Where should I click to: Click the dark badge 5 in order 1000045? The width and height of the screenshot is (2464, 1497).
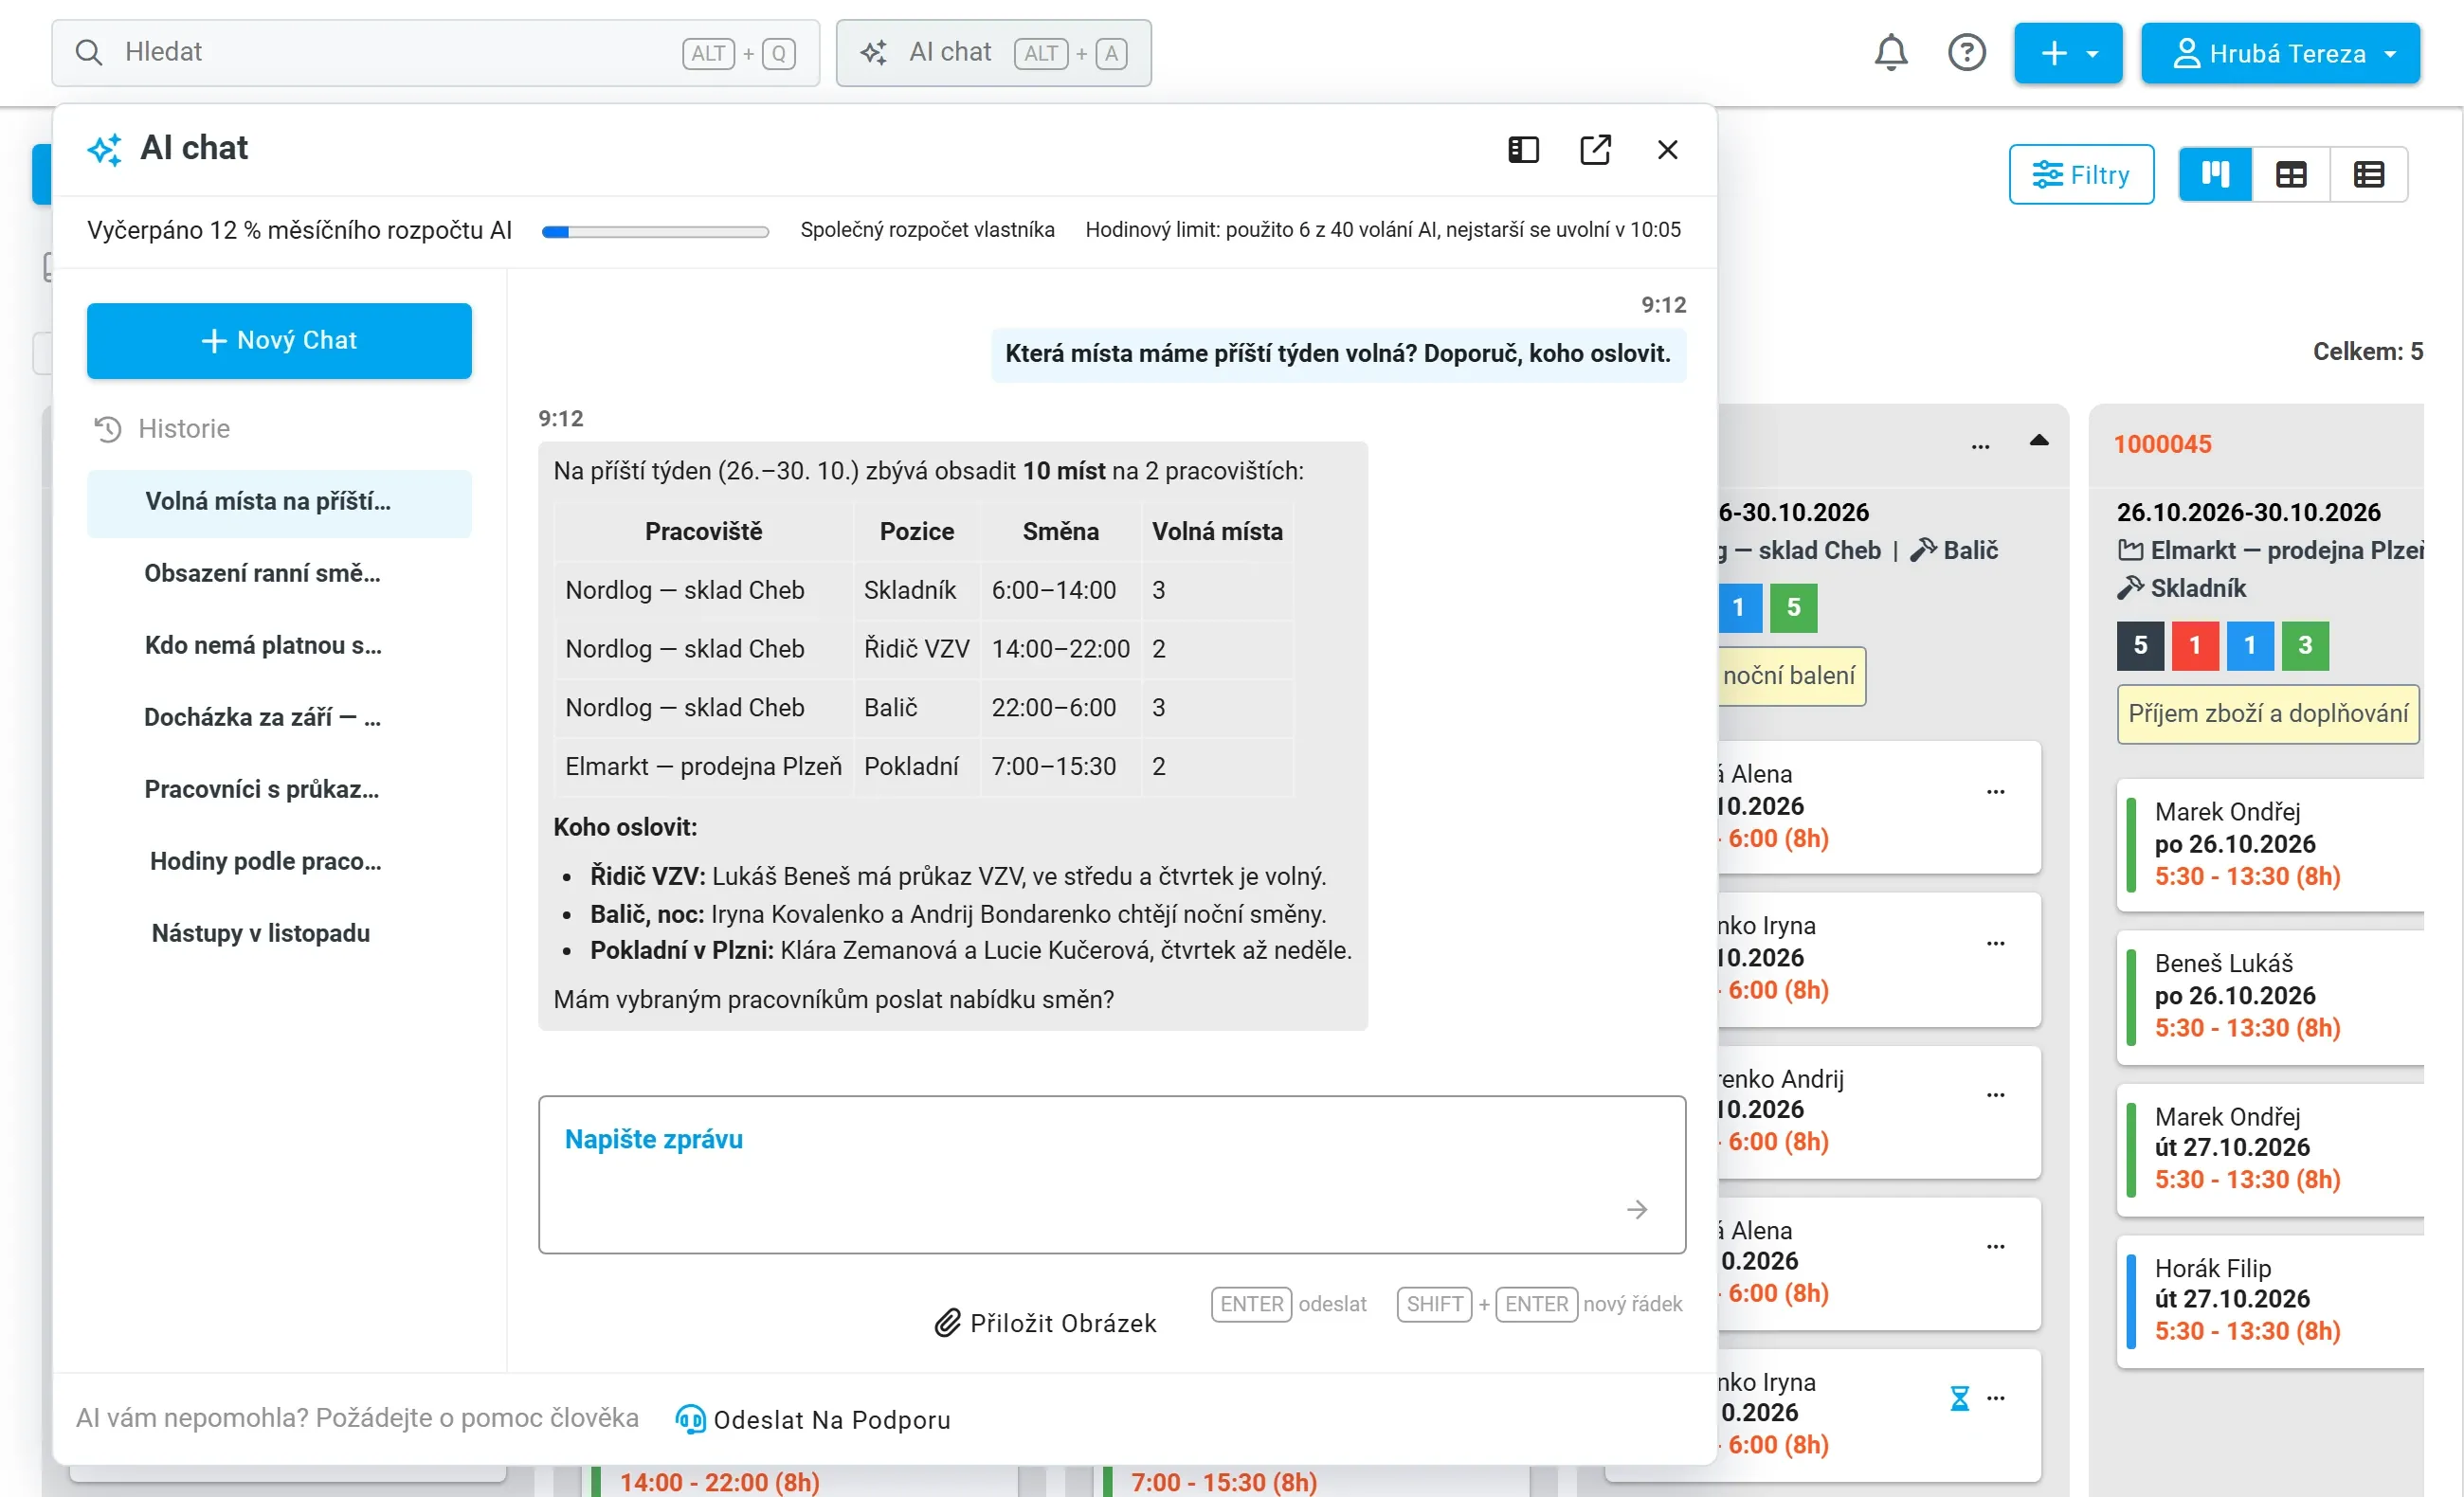[2140, 646]
